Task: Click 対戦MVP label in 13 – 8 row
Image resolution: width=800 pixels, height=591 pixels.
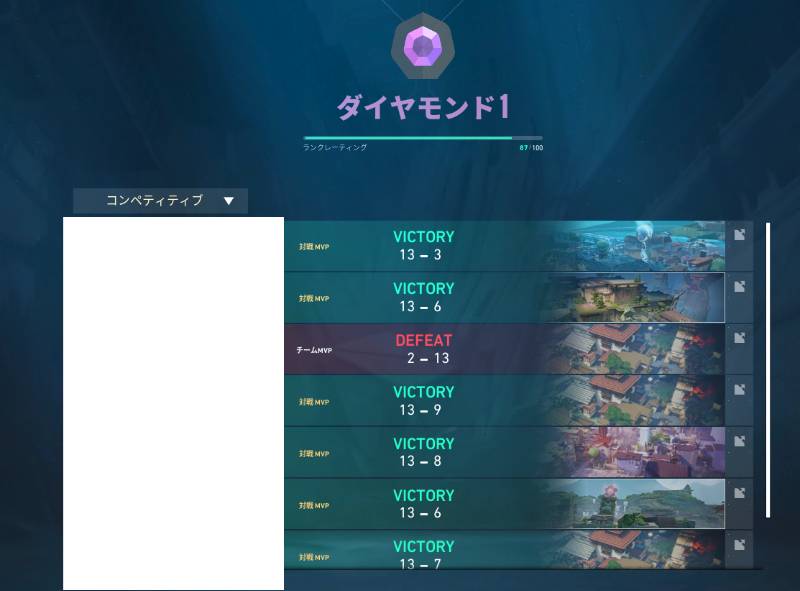Action: coord(314,454)
